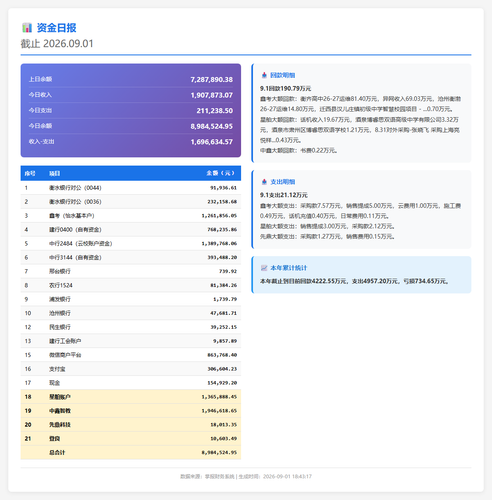This screenshot has width=492, height=500.
Task: Select the value 211,238.50
Action: [215, 111]
